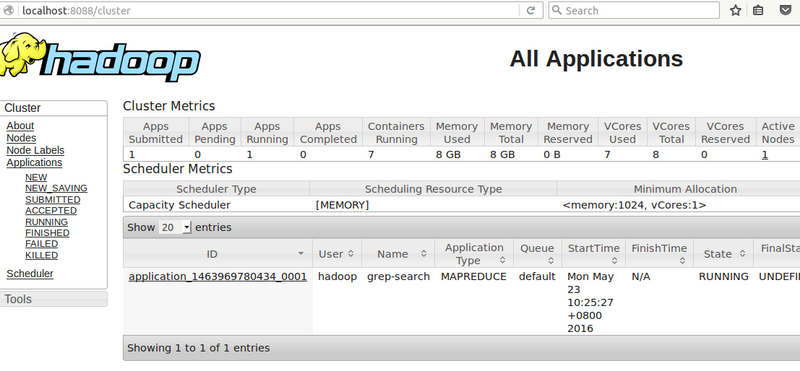Click the 'default' queue cell
800x371 pixels.
(x=537, y=277)
